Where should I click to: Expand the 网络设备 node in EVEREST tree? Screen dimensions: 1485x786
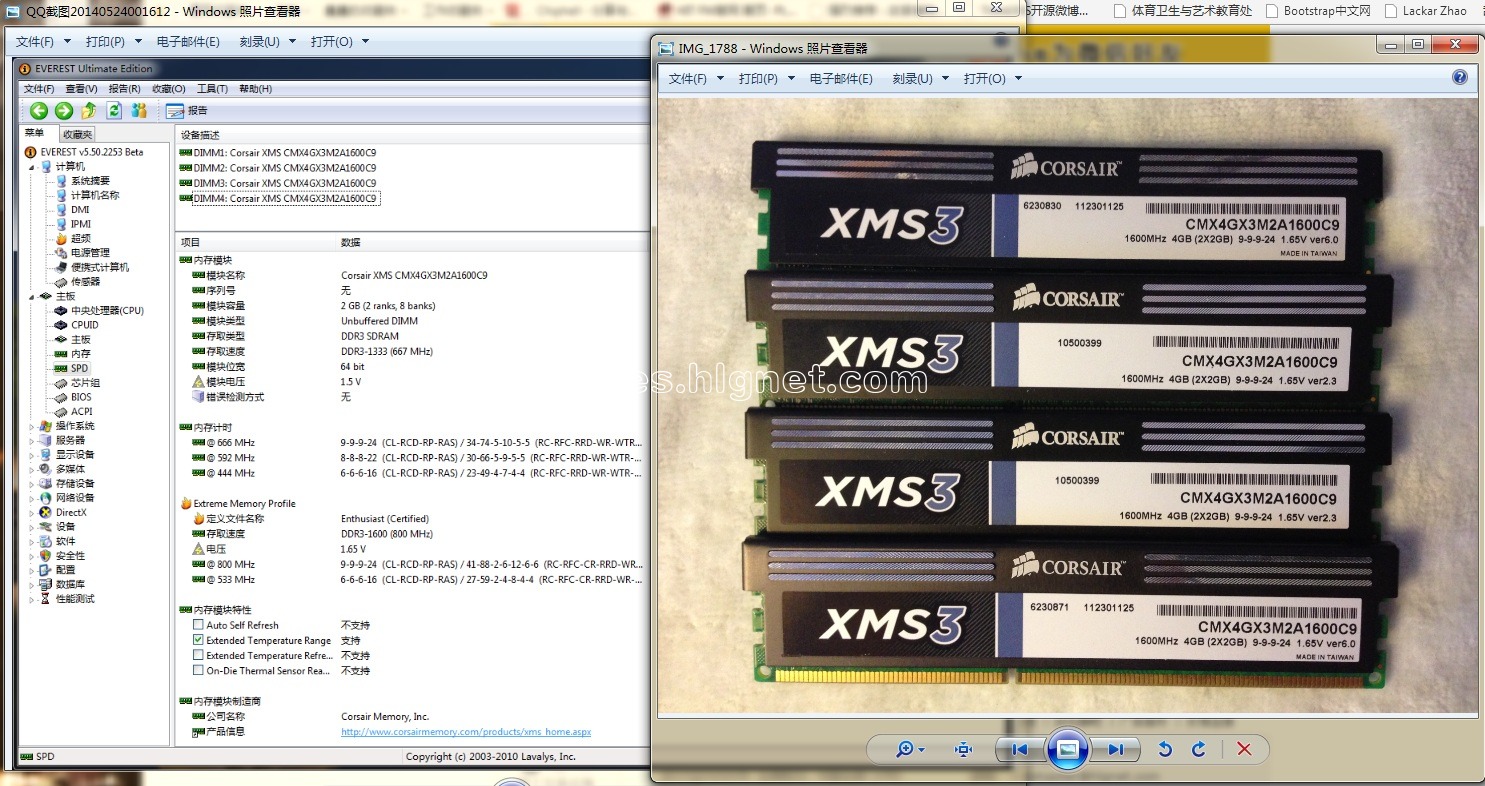click(x=31, y=498)
